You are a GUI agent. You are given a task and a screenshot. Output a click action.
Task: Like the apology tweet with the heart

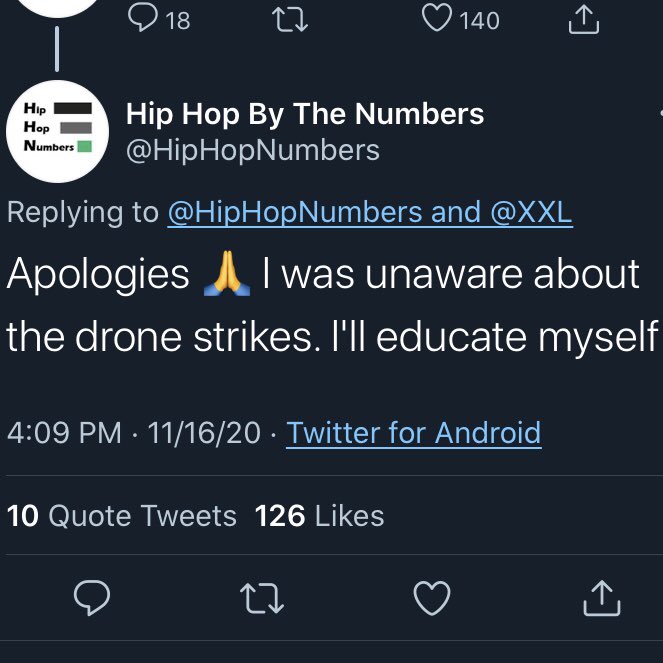pyautogui.click(x=431, y=598)
